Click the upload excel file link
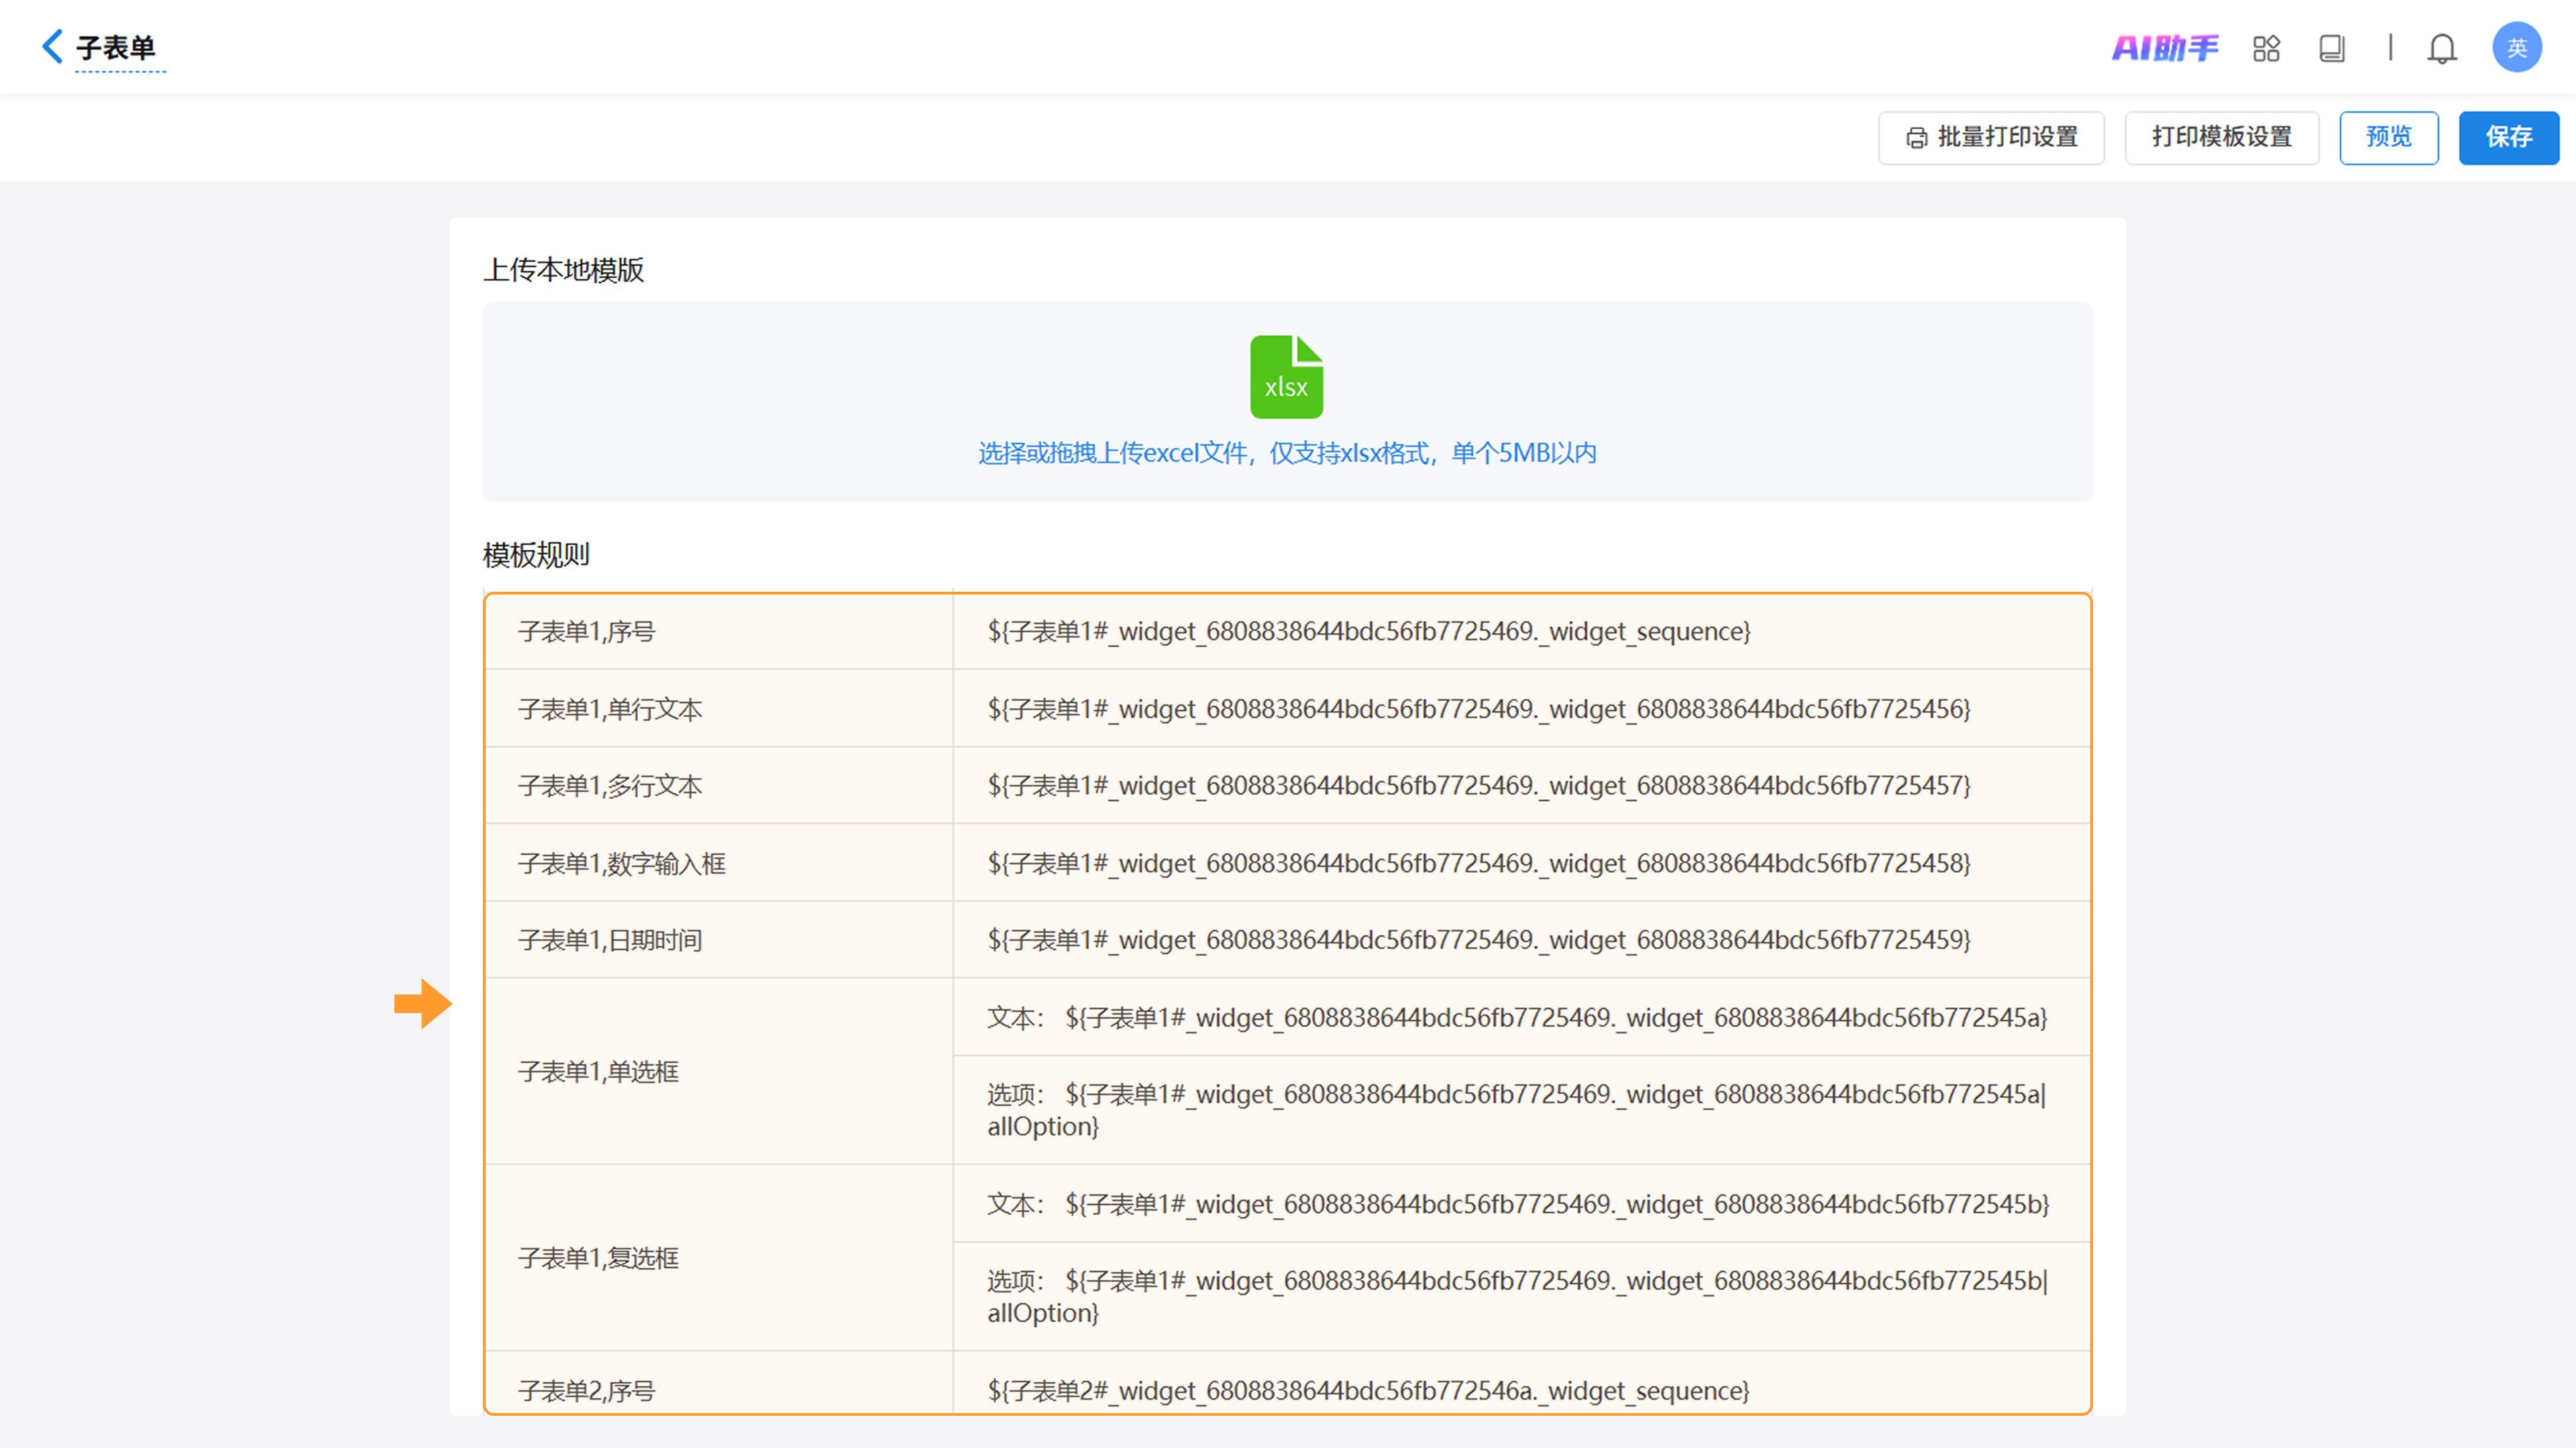2576x1448 pixels. (1286, 453)
